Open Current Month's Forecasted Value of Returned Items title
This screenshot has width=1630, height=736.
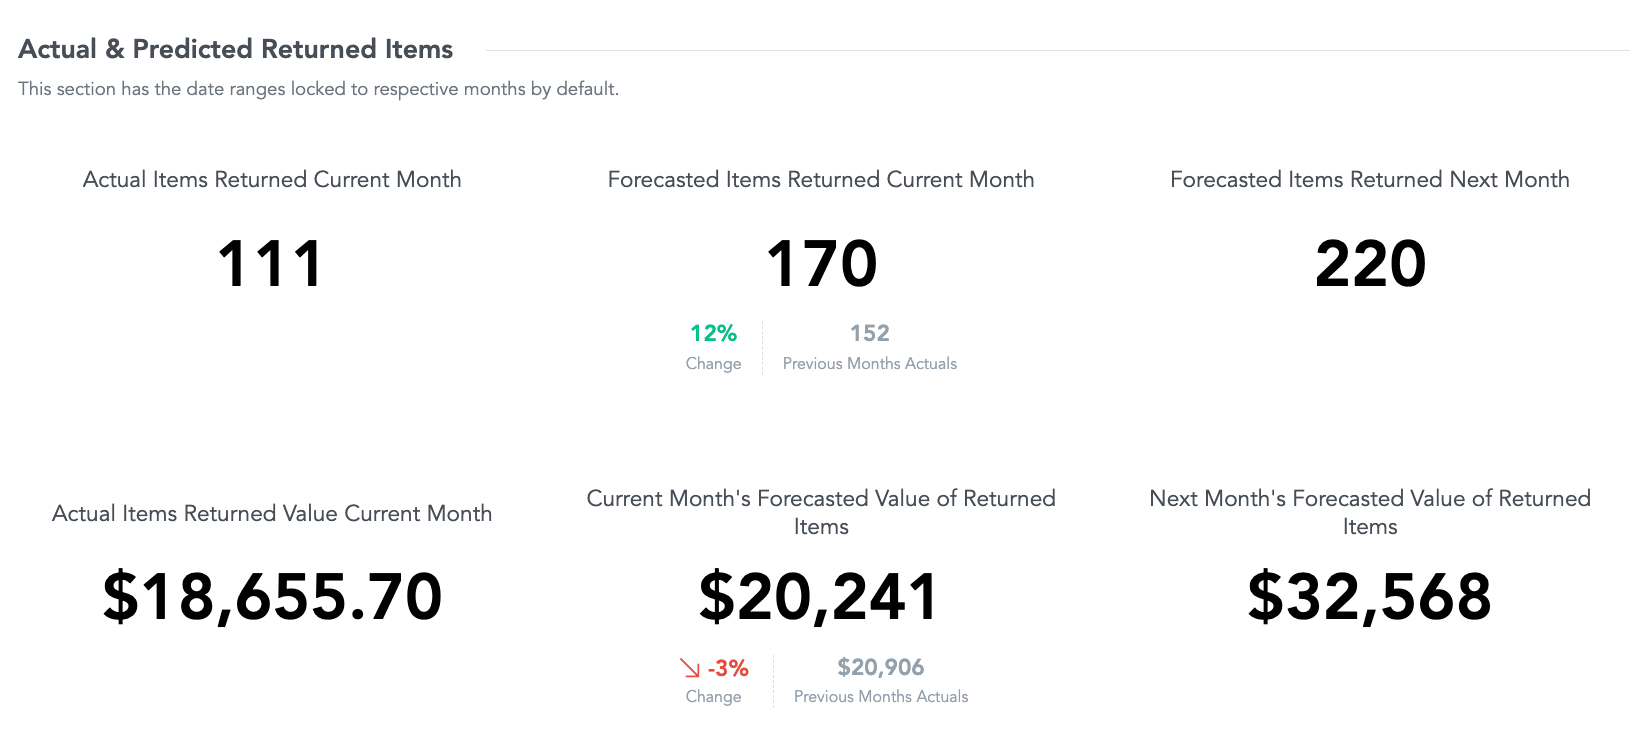point(821,512)
